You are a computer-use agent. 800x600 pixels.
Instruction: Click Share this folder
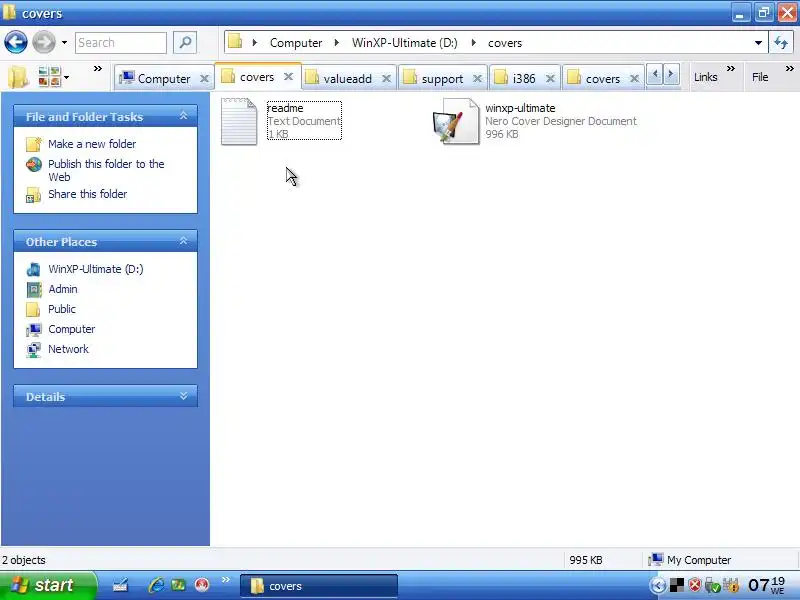coord(87,194)
